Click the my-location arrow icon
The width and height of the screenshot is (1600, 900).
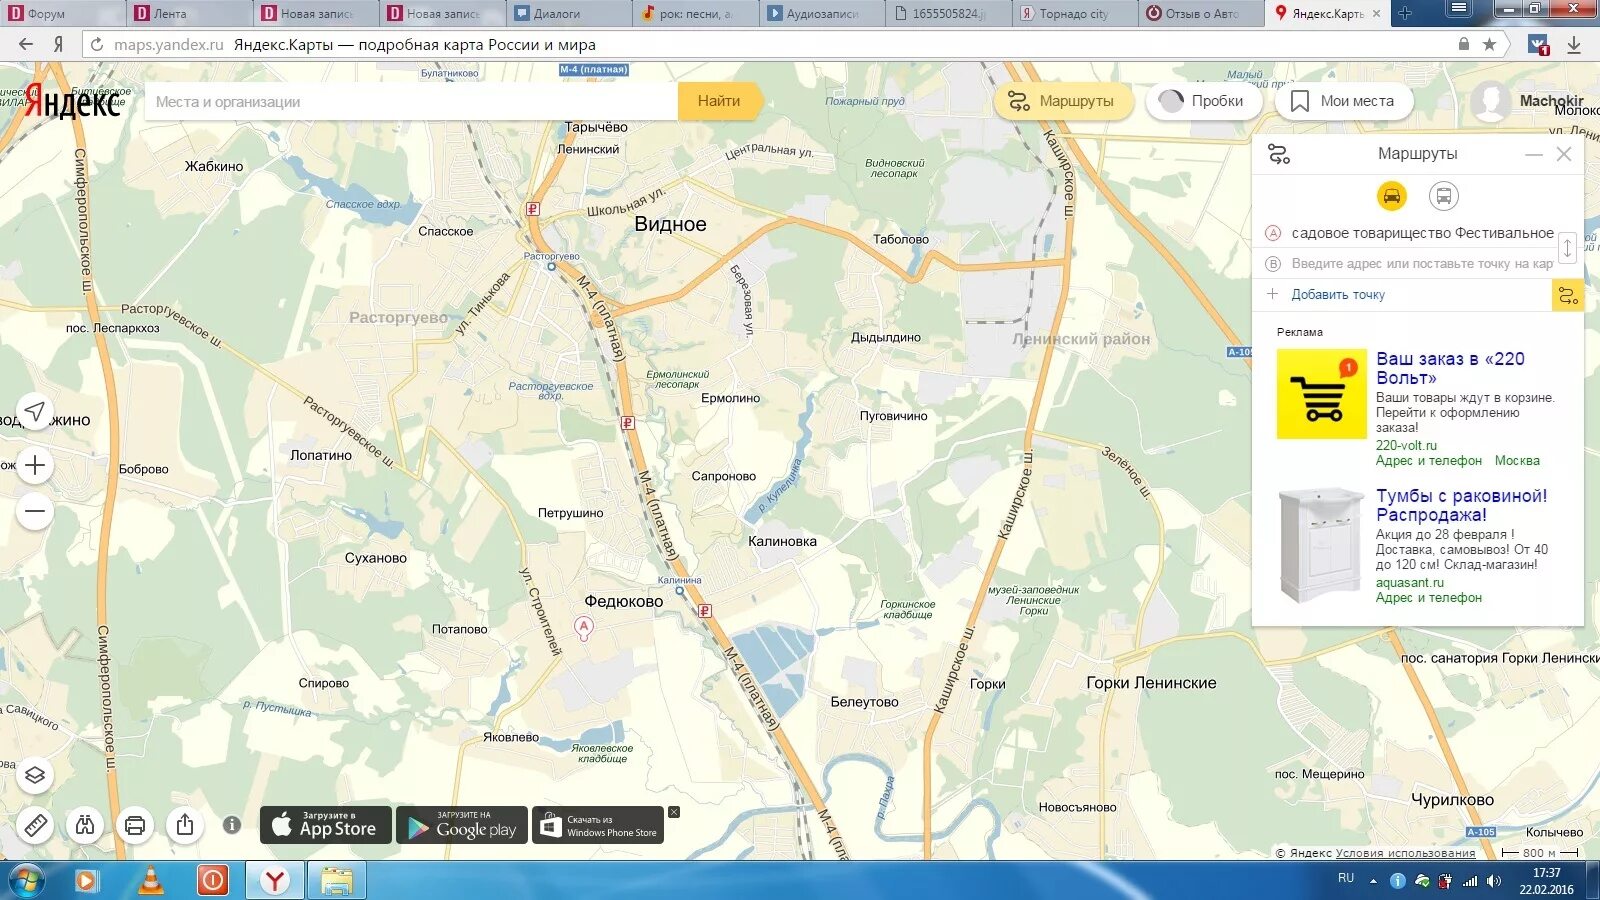35,411
